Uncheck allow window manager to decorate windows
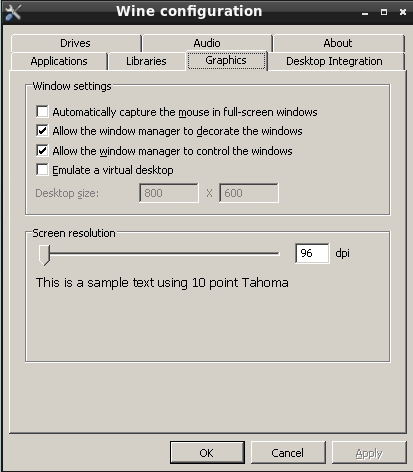The image size is (413, 472). coord(42,131)
